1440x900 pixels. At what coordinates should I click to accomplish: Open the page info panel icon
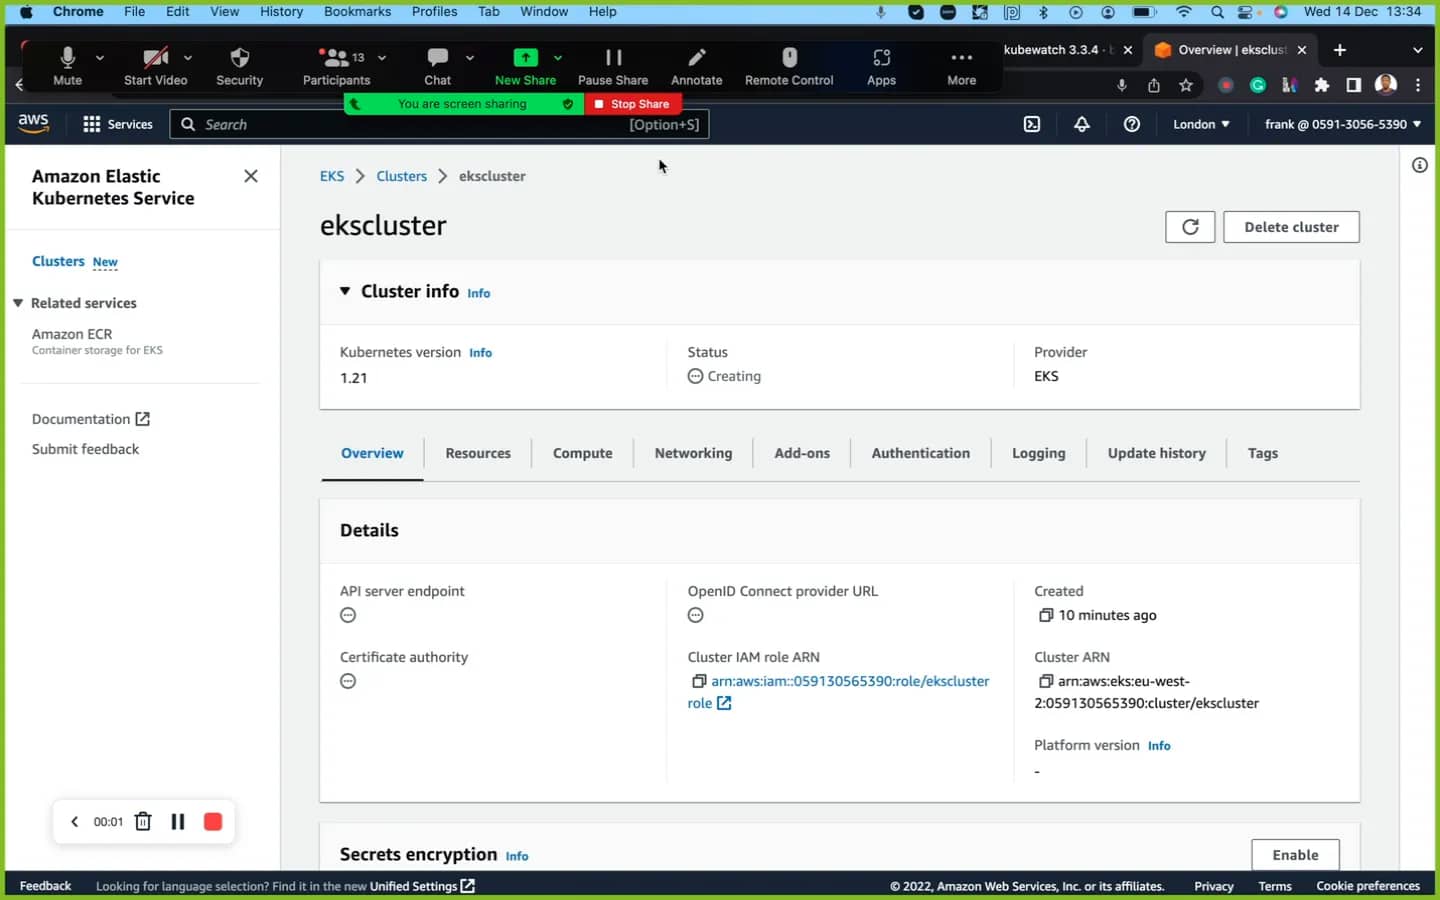(1420, 165)
